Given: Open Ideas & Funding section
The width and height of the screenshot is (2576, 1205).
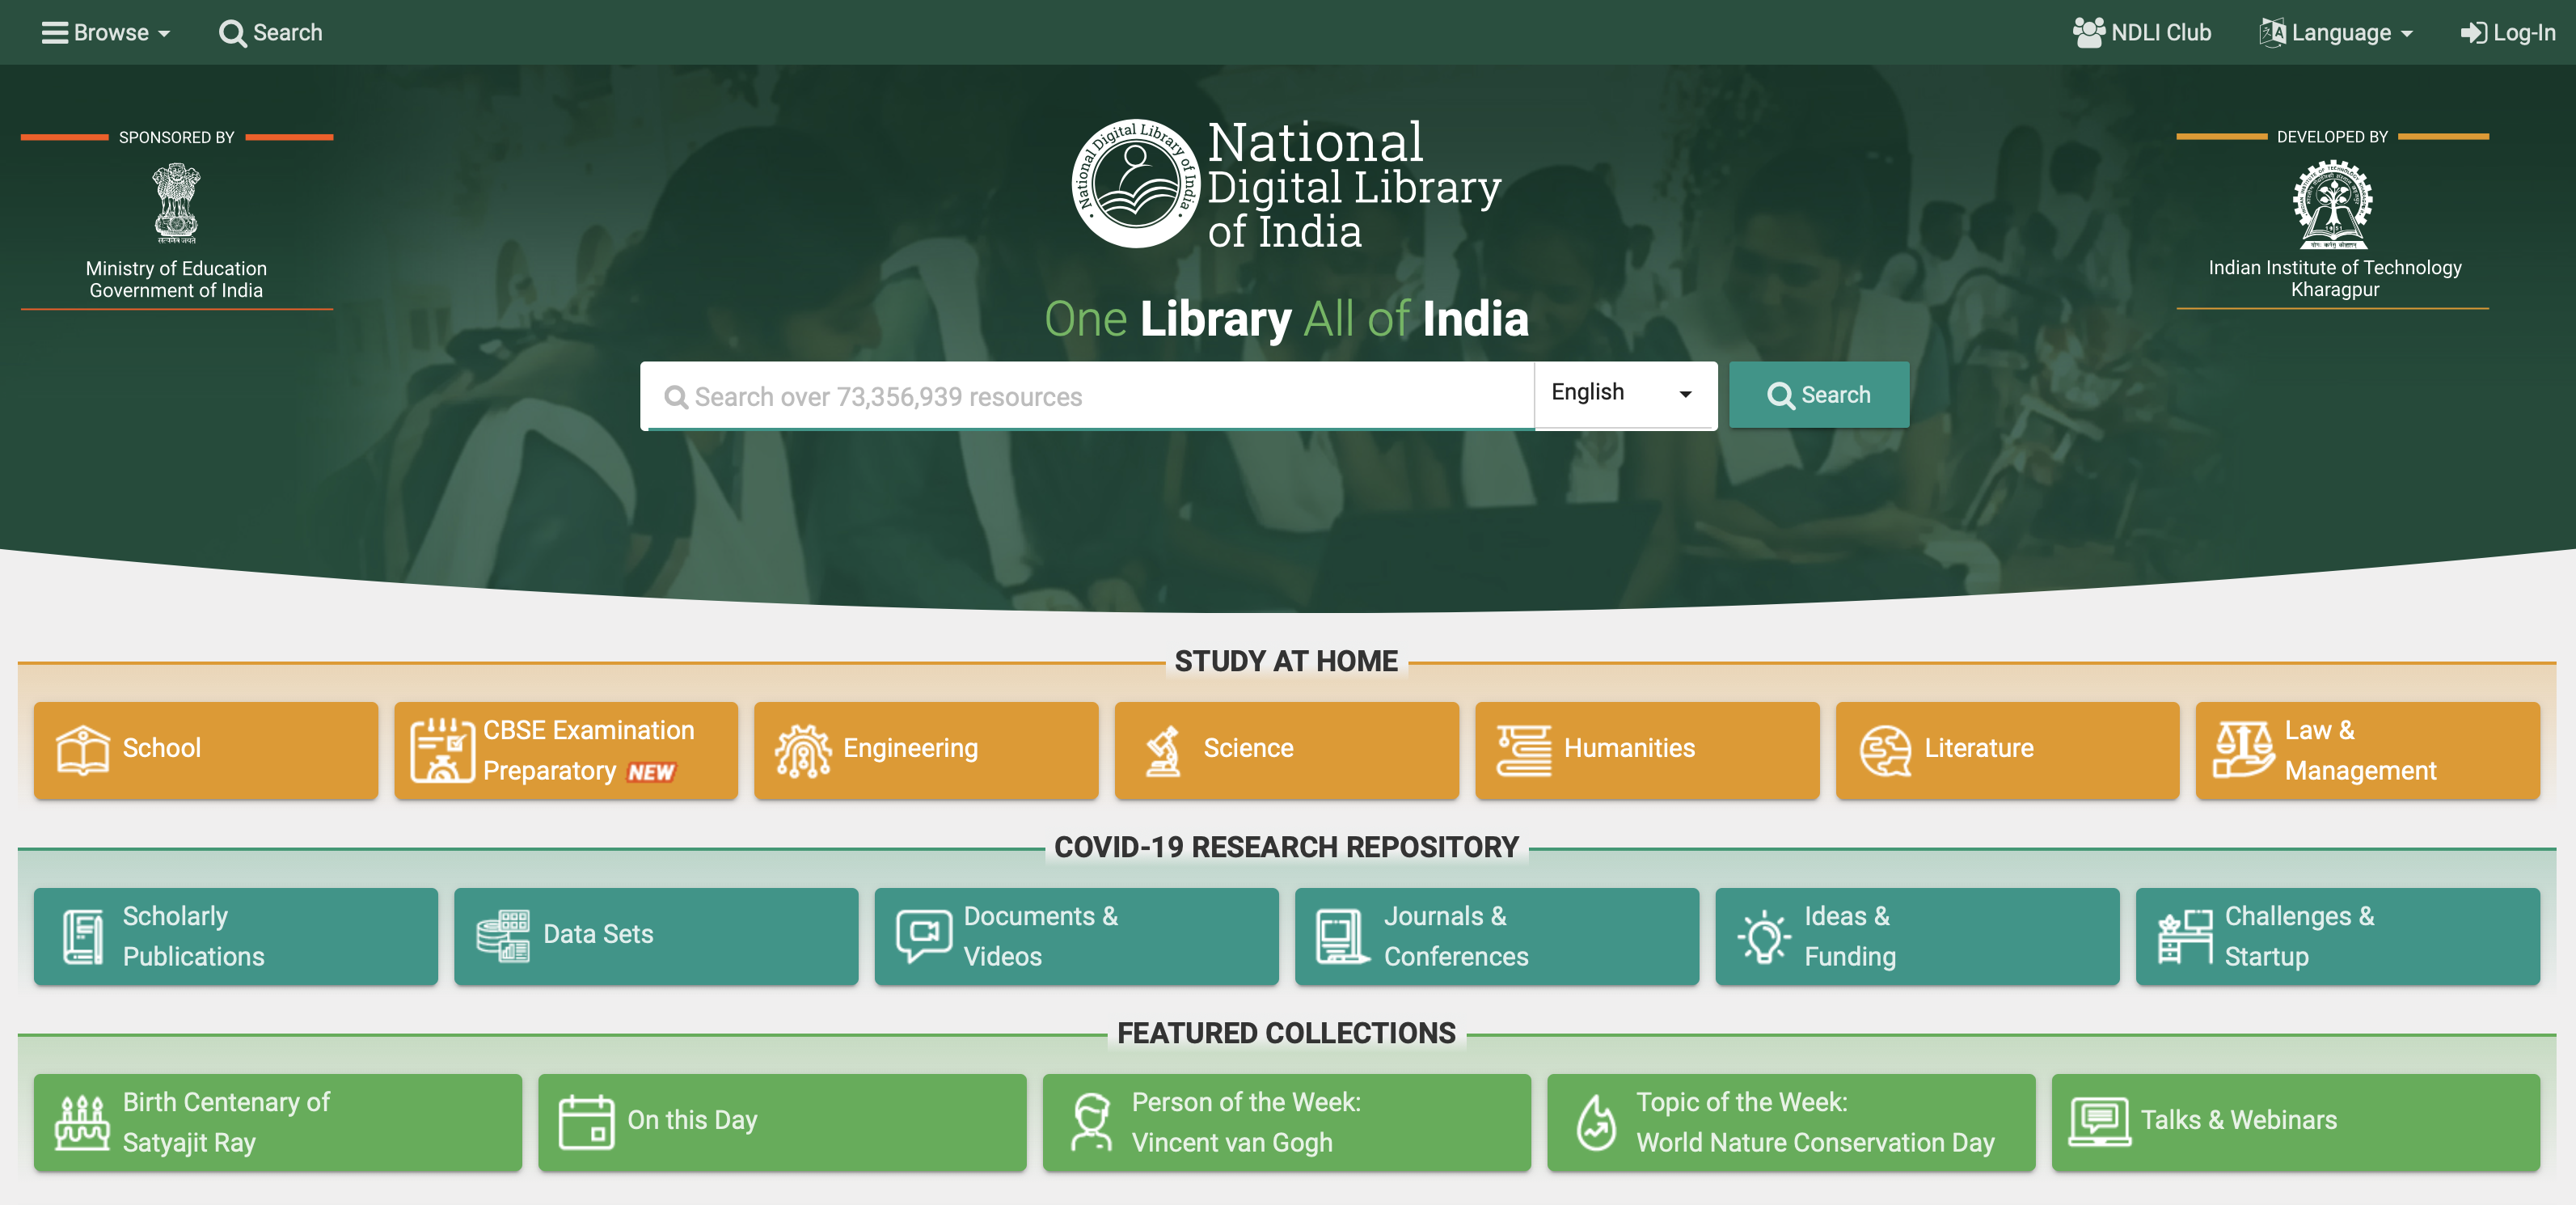Looking at the screenshot, I should [1917, 936].
